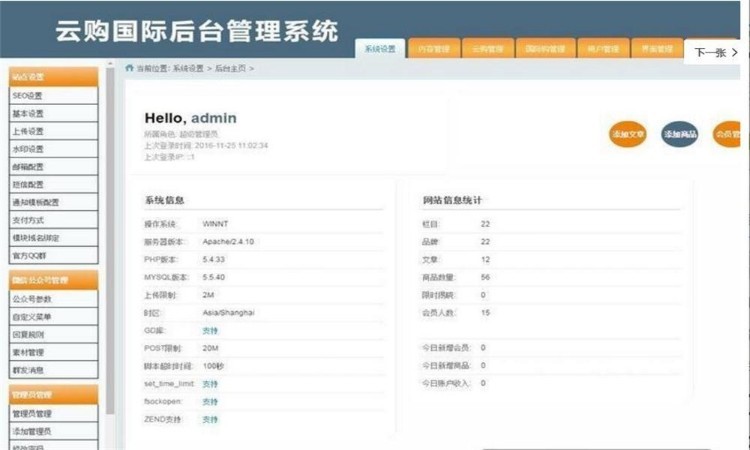The height and width of the screenshot is (450, 750).
Task: Click the cut-off orange 会员管理 round button
Action: [727, 134]
